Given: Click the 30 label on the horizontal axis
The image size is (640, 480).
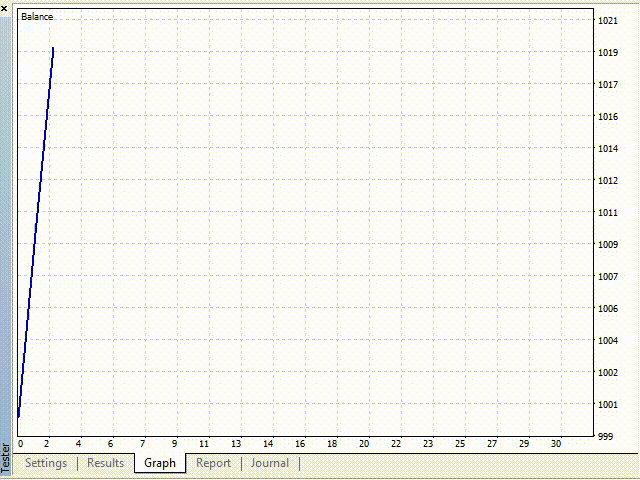Looking at the screenshot, I should pyautogui.click(x=556, y=443).
